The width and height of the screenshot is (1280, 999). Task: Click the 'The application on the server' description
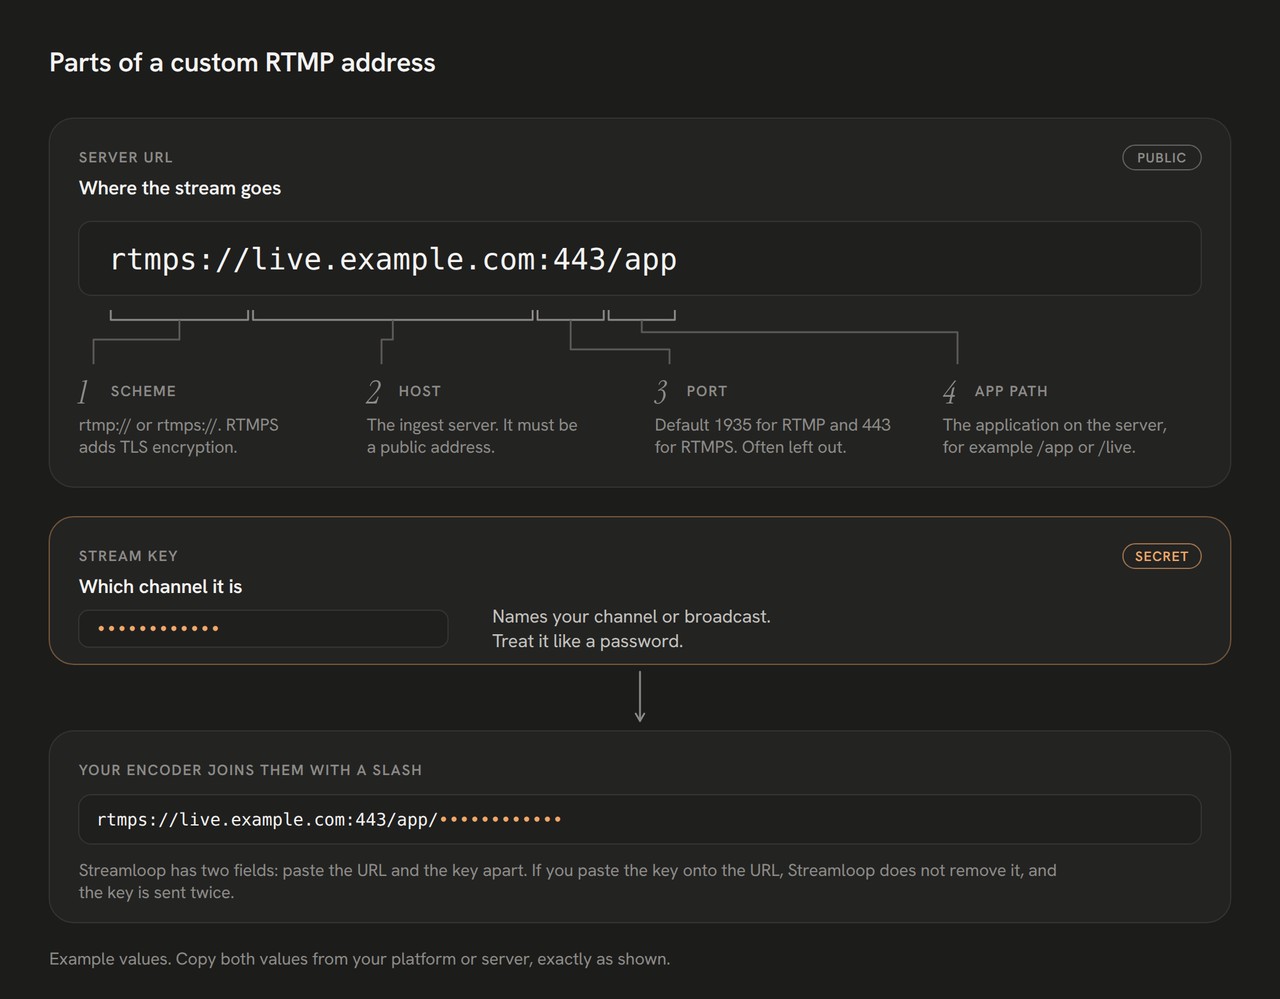(x=1055, y=436)
